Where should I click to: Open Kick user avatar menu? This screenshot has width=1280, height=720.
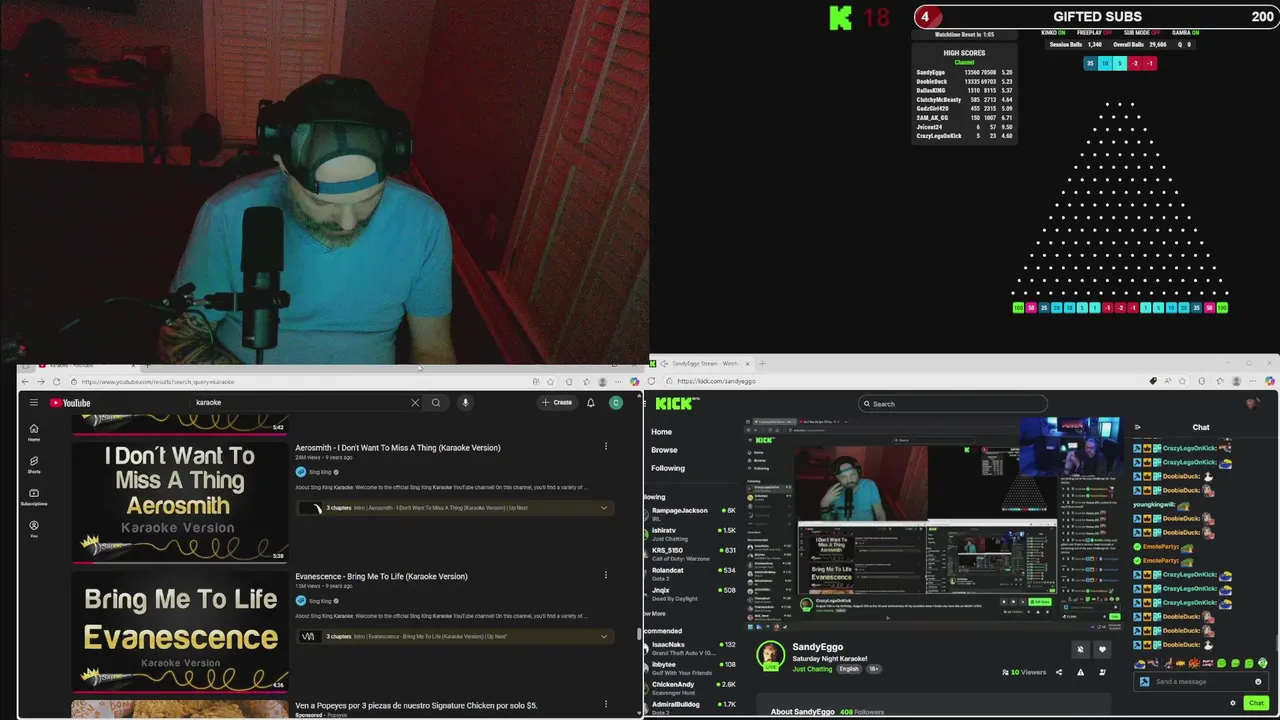[1252, 404]
